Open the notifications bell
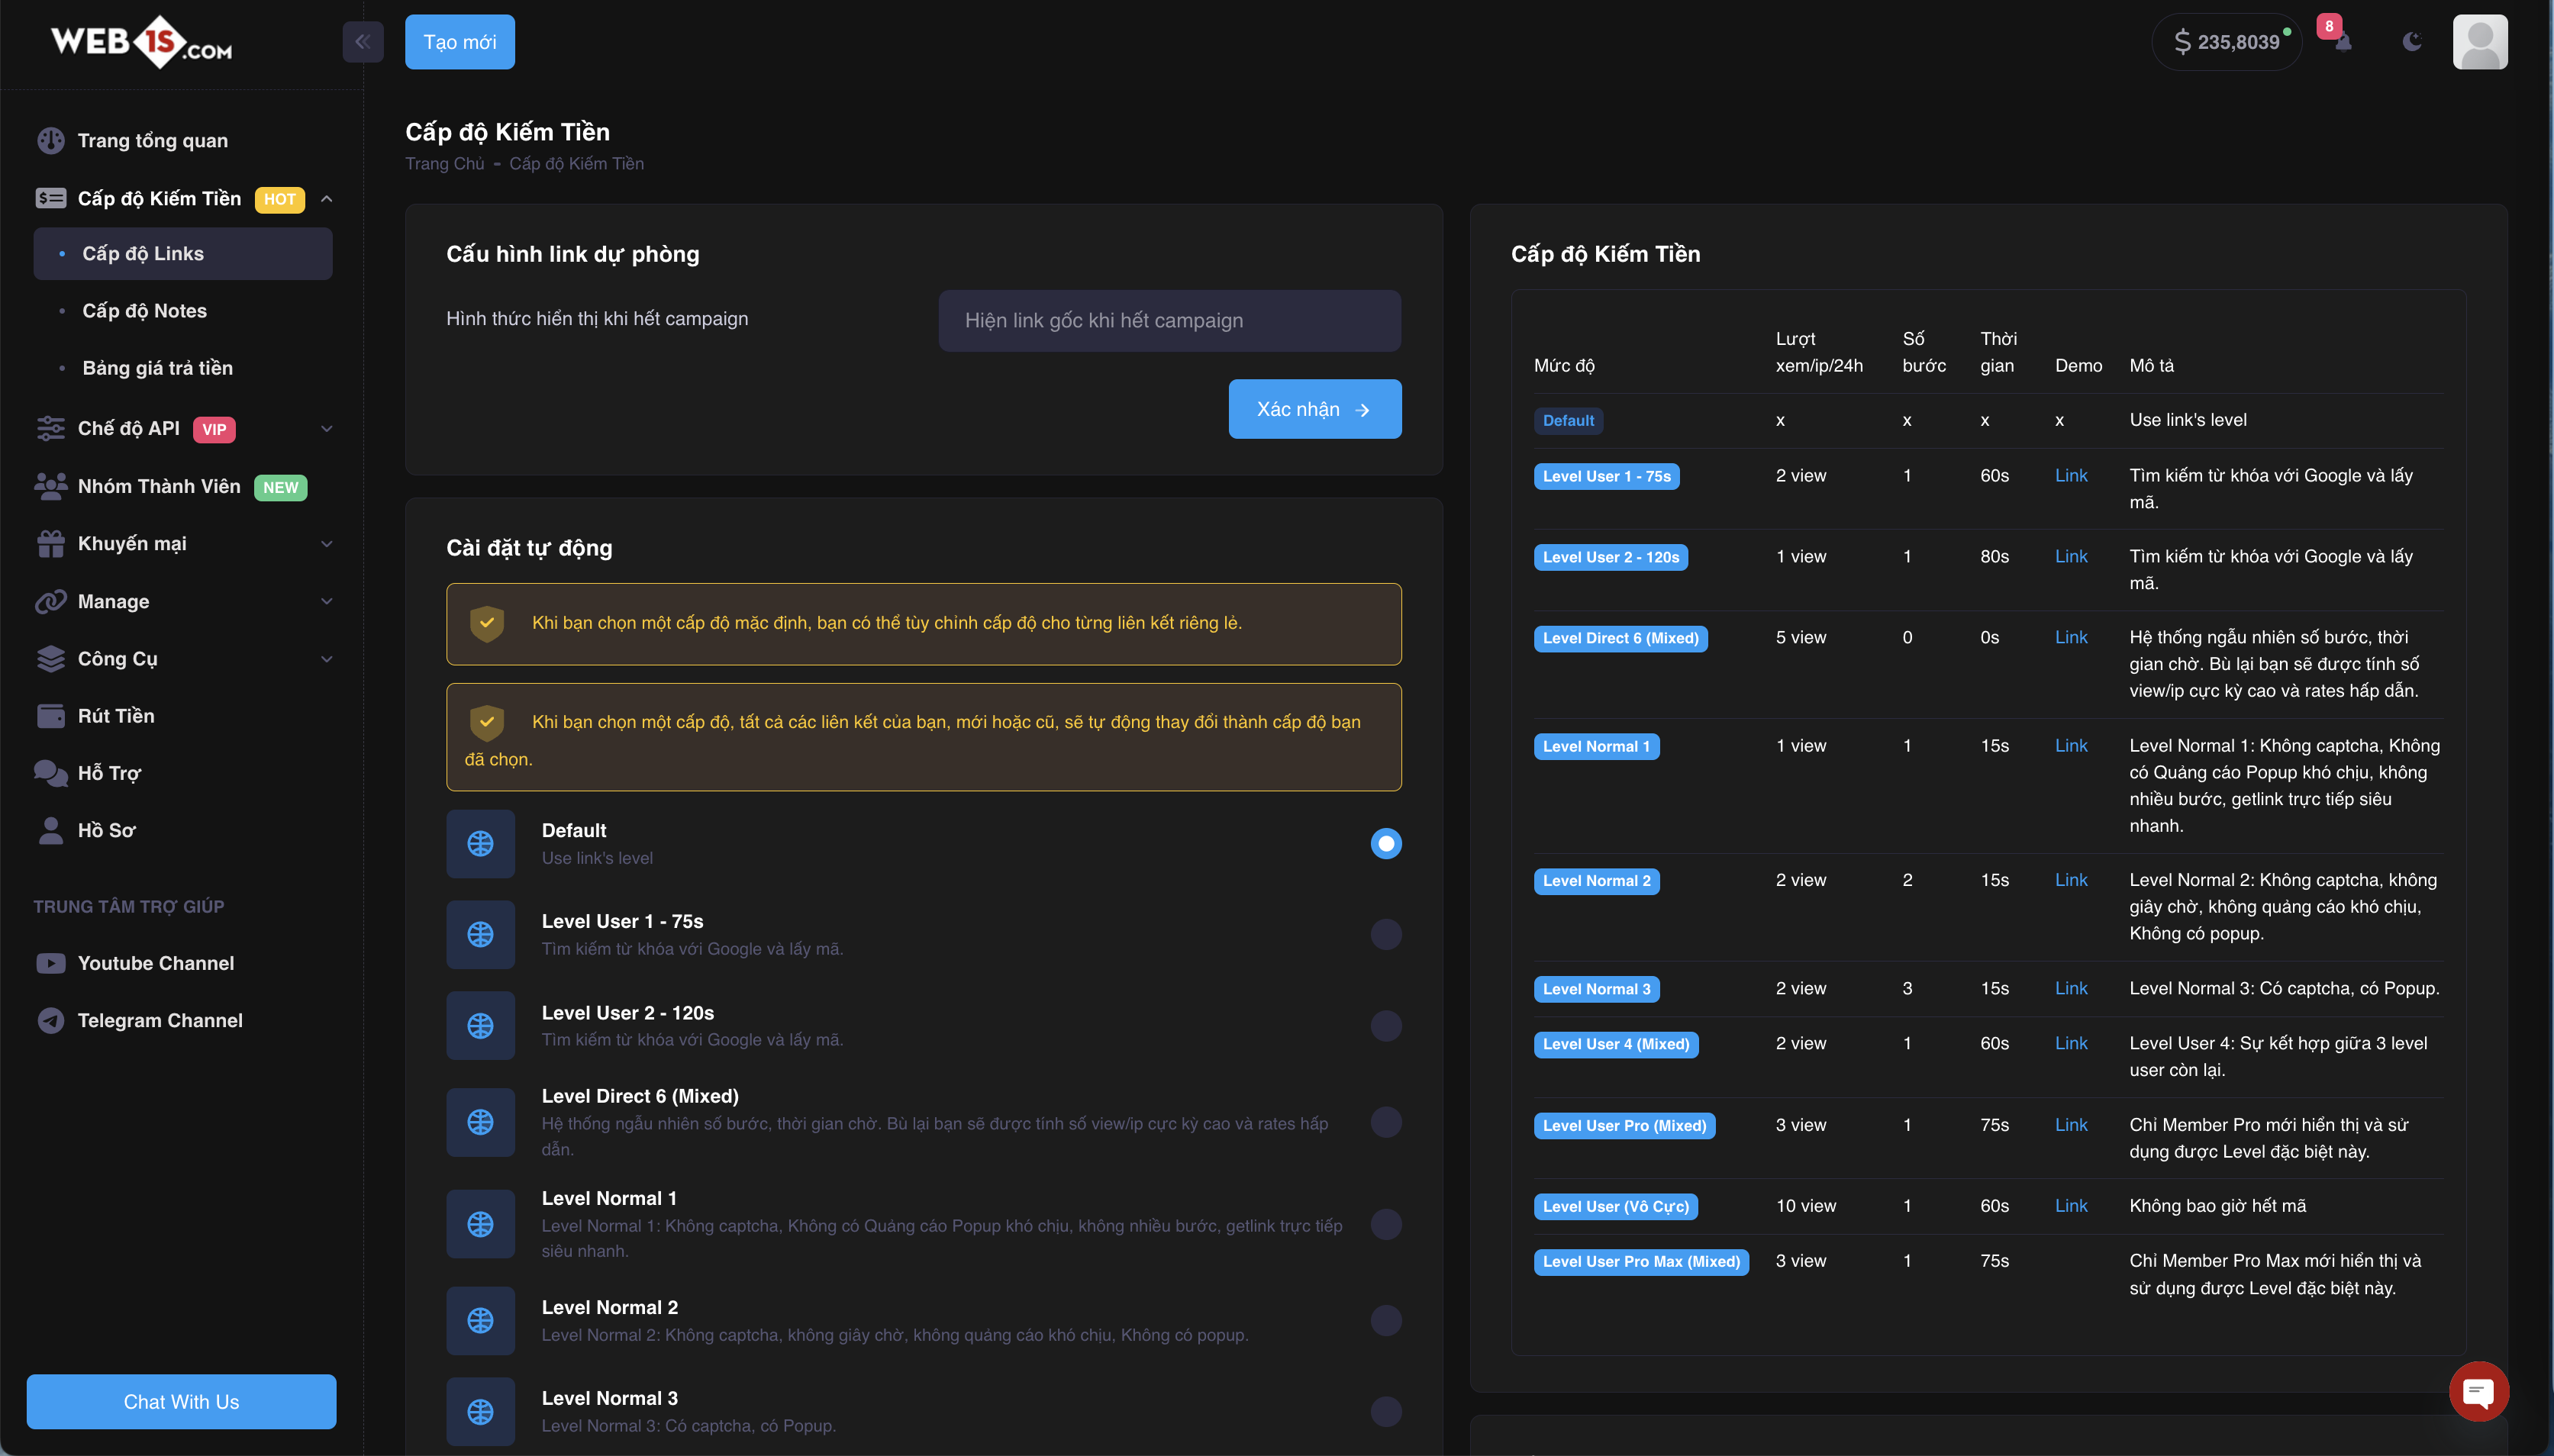2554x1456 pixels. pos(2343,42)
